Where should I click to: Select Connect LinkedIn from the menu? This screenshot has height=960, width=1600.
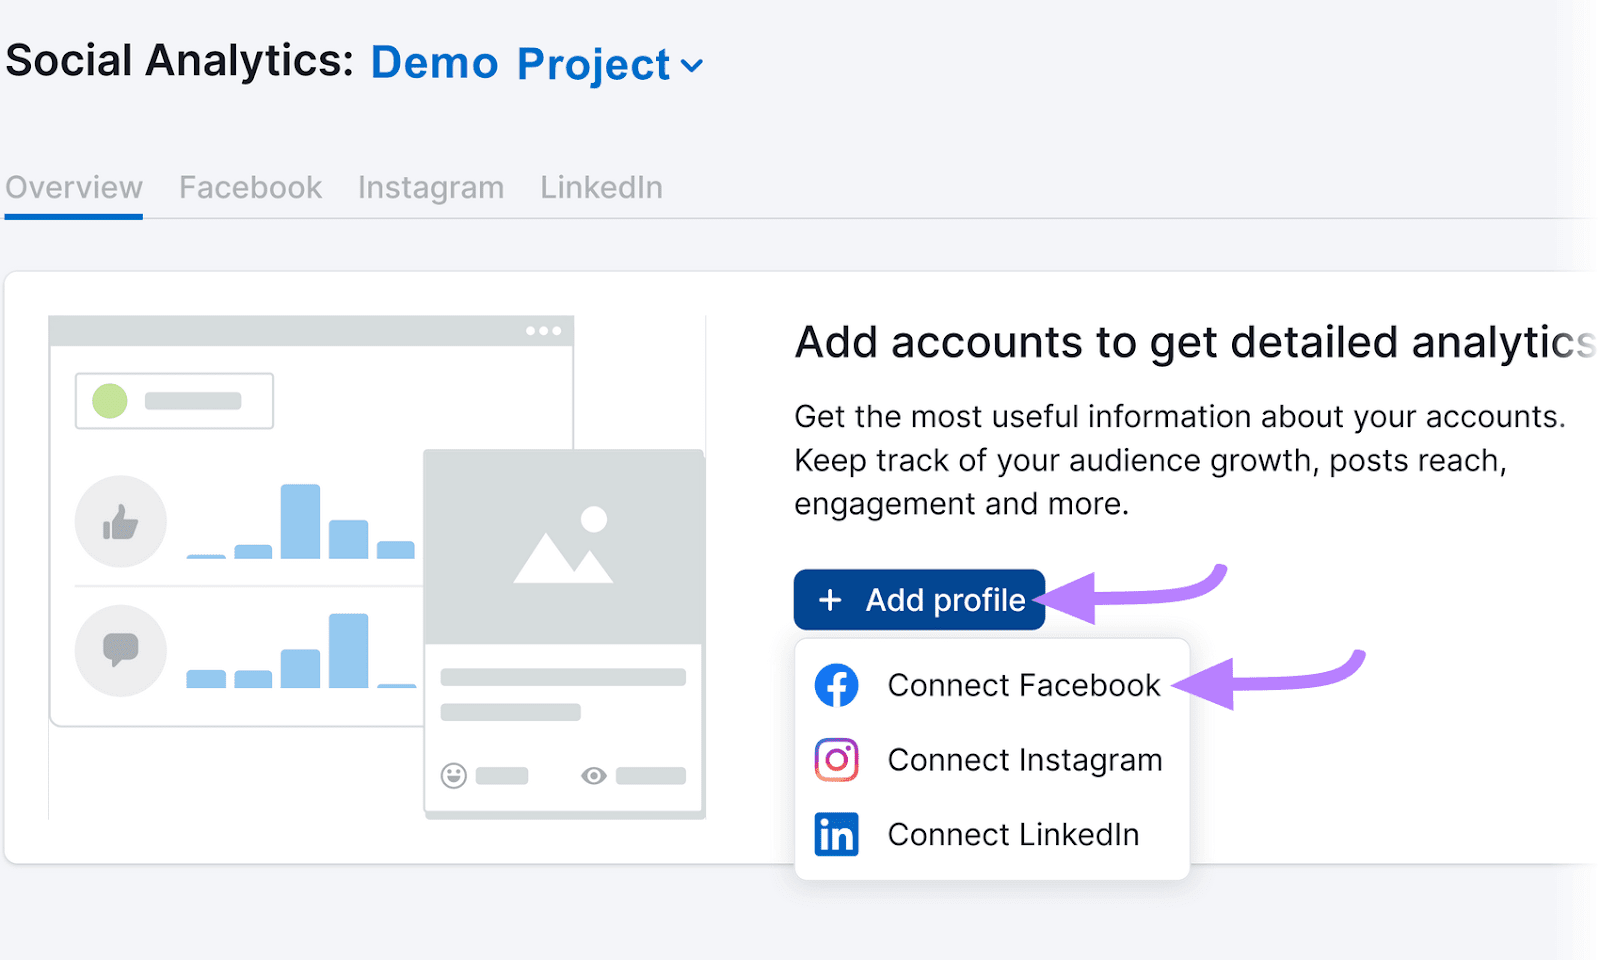(x=1013, y=834)
